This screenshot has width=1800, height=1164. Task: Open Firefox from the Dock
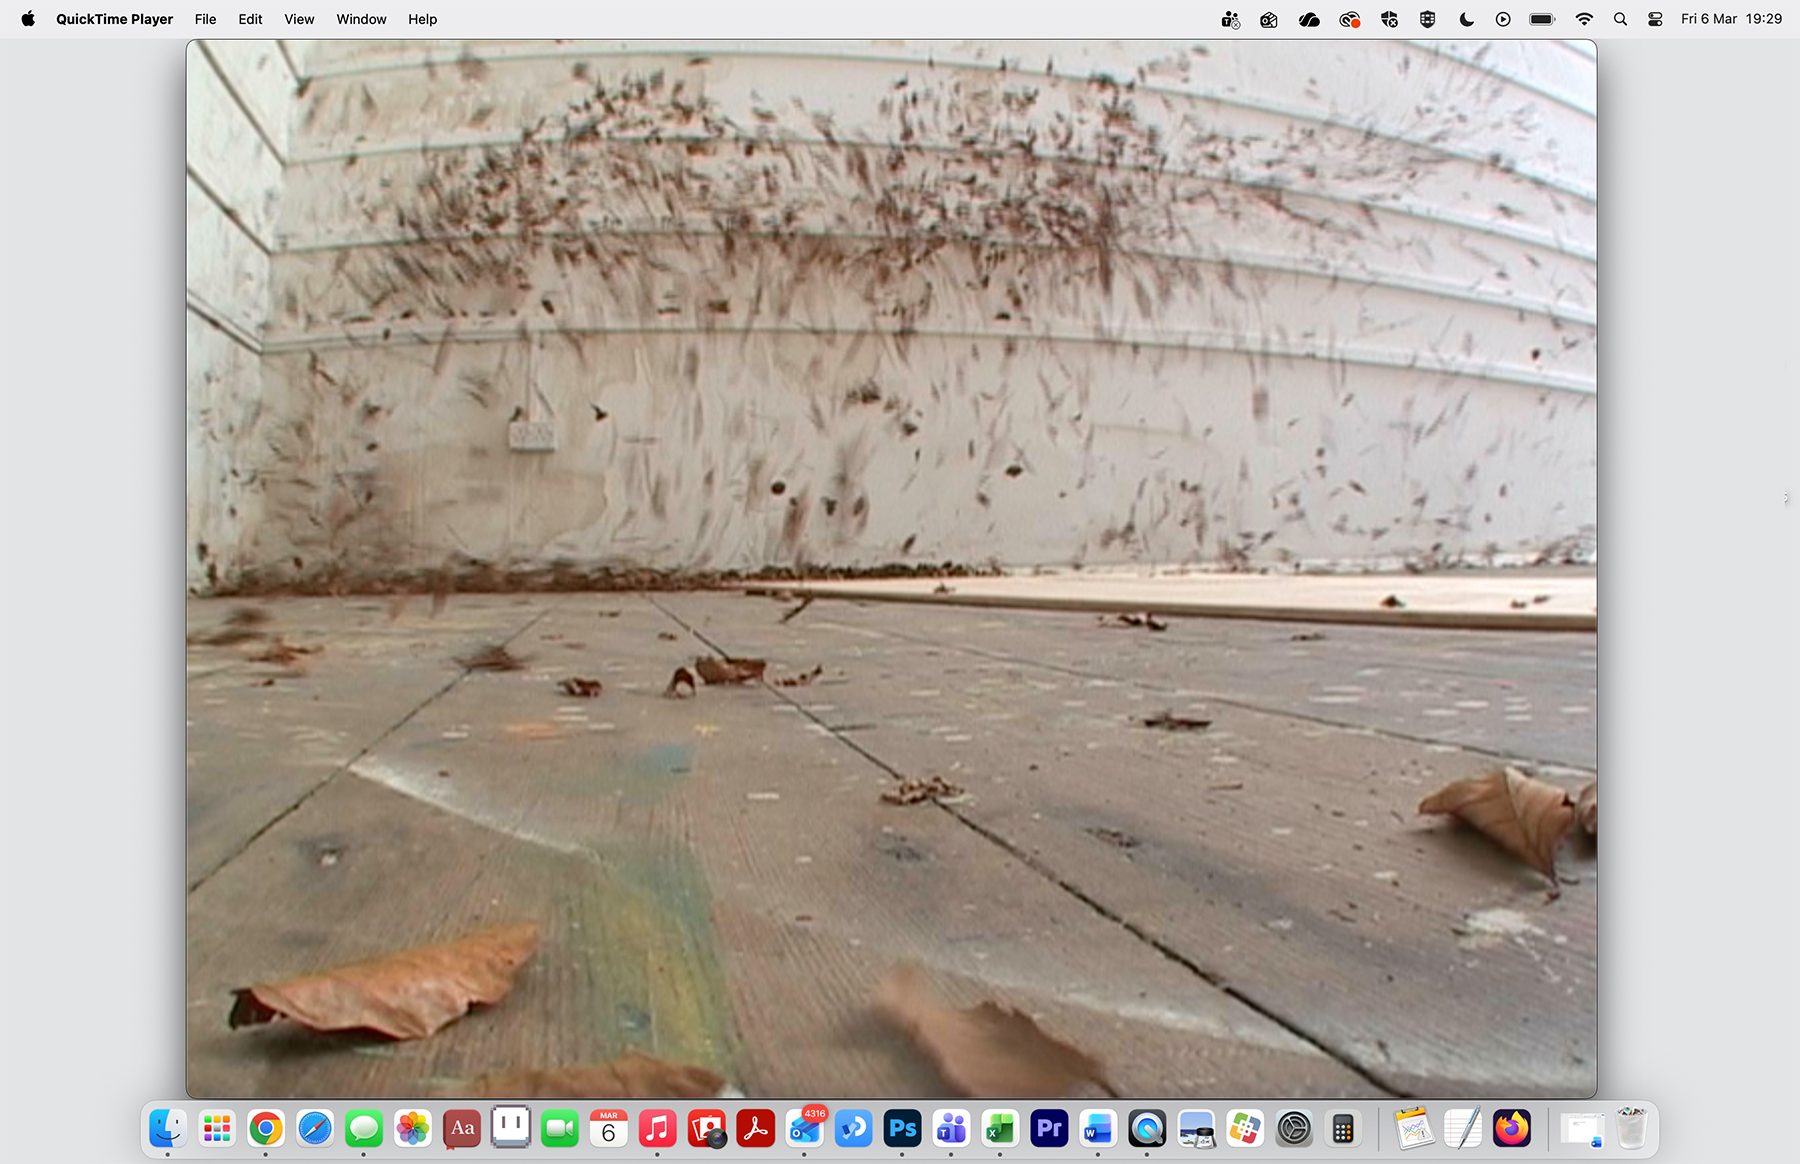click(1511, 1129)
